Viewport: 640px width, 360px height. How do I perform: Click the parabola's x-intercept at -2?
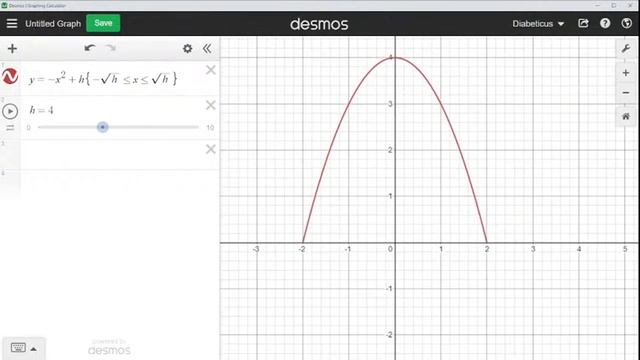click(x=302, y=242)
